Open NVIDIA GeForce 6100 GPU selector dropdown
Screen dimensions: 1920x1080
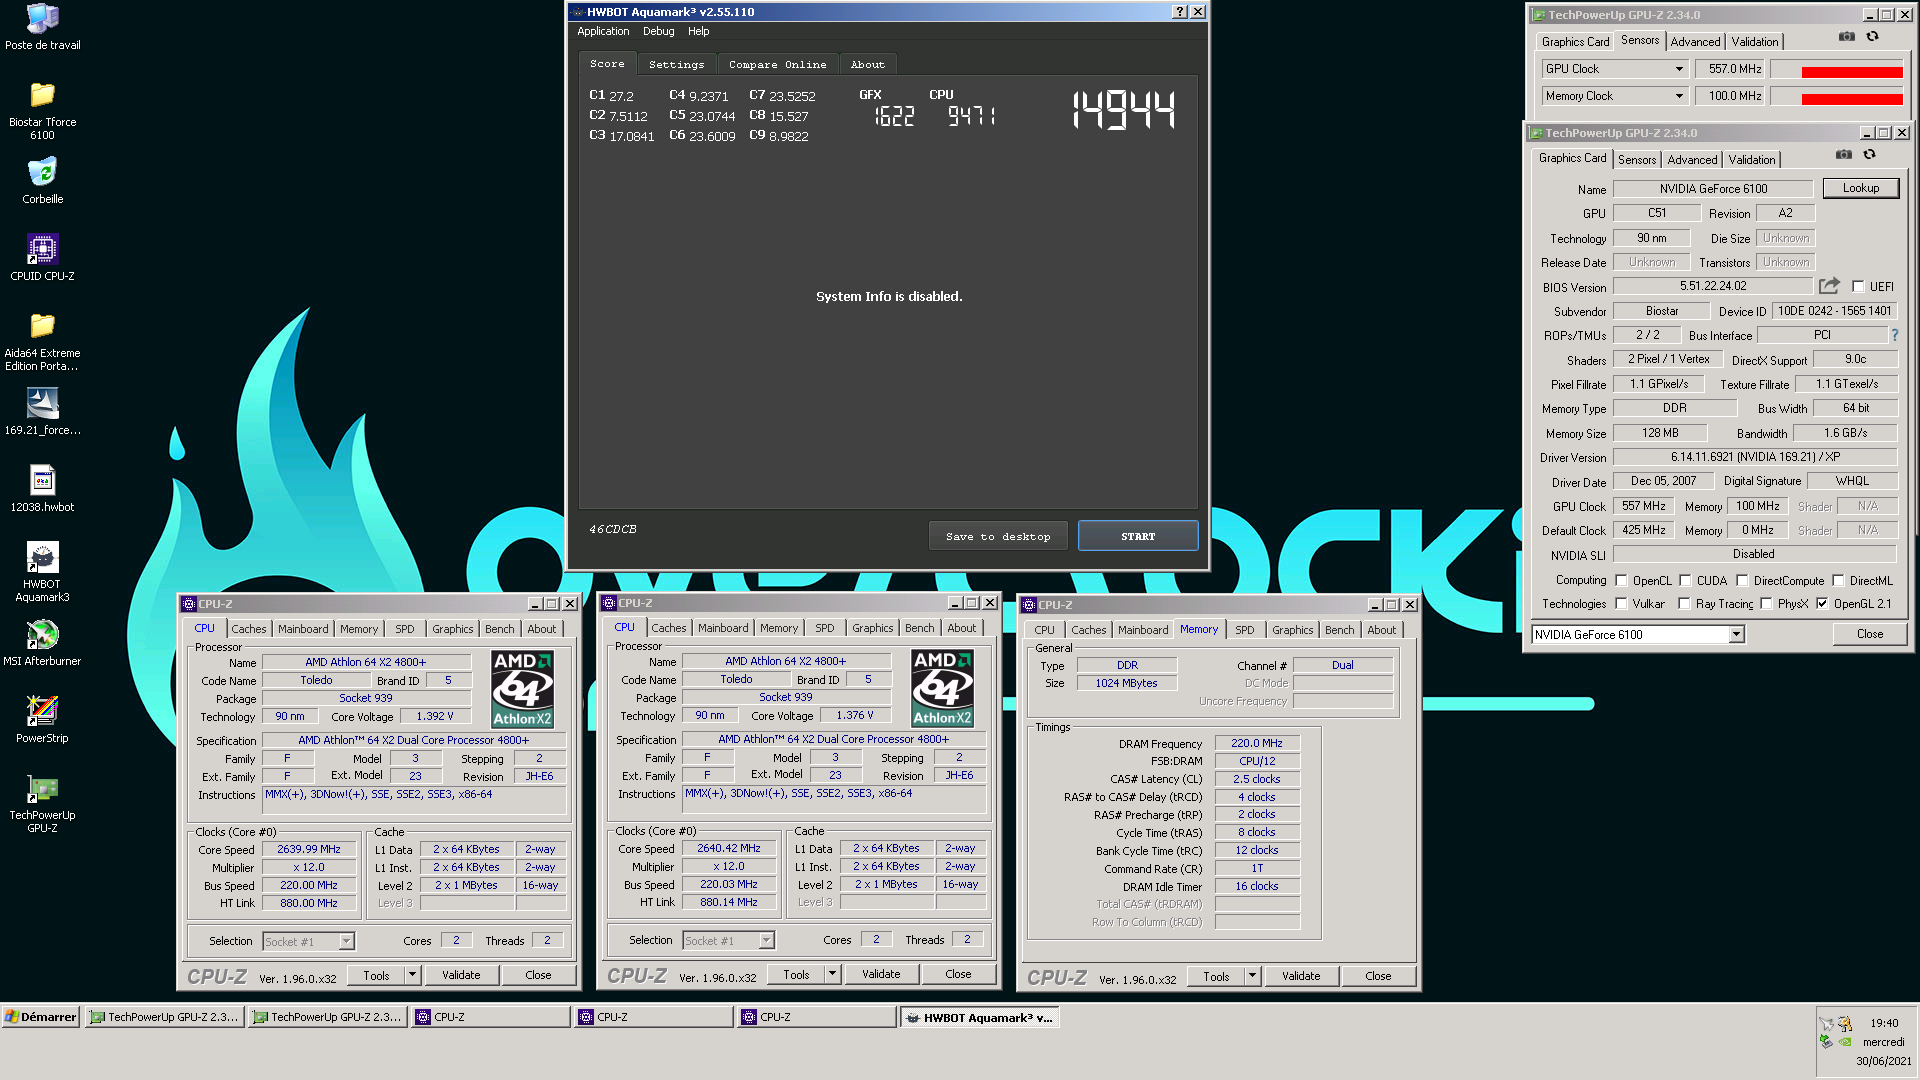point(1638,635)
